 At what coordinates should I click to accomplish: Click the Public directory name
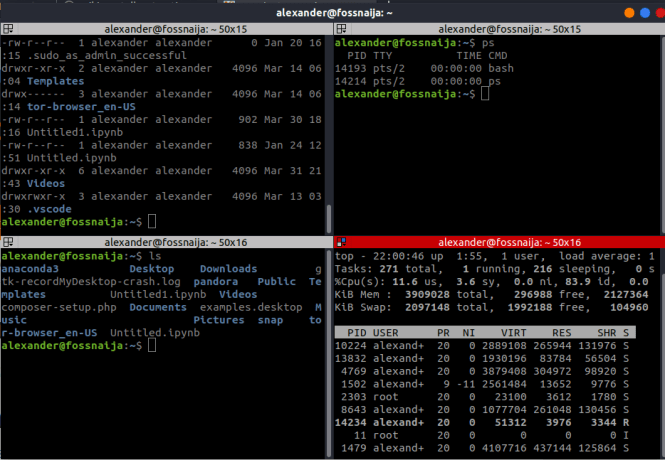(277, 282)
